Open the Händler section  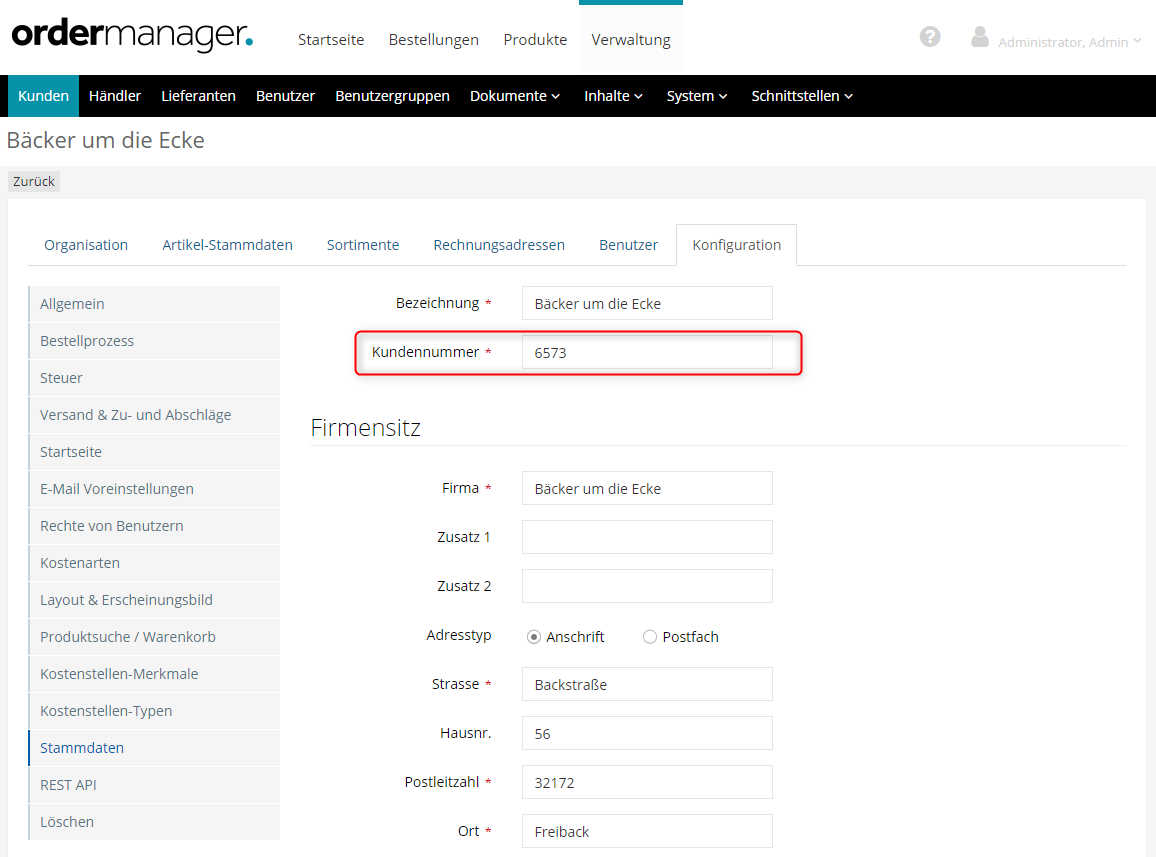[x=115, y=96]
